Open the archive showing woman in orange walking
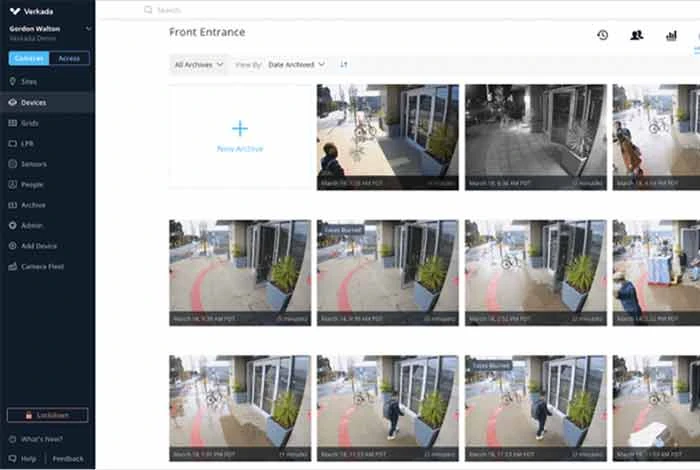The height and width of the screenshot is (470, 700). (x=656, y=137)
